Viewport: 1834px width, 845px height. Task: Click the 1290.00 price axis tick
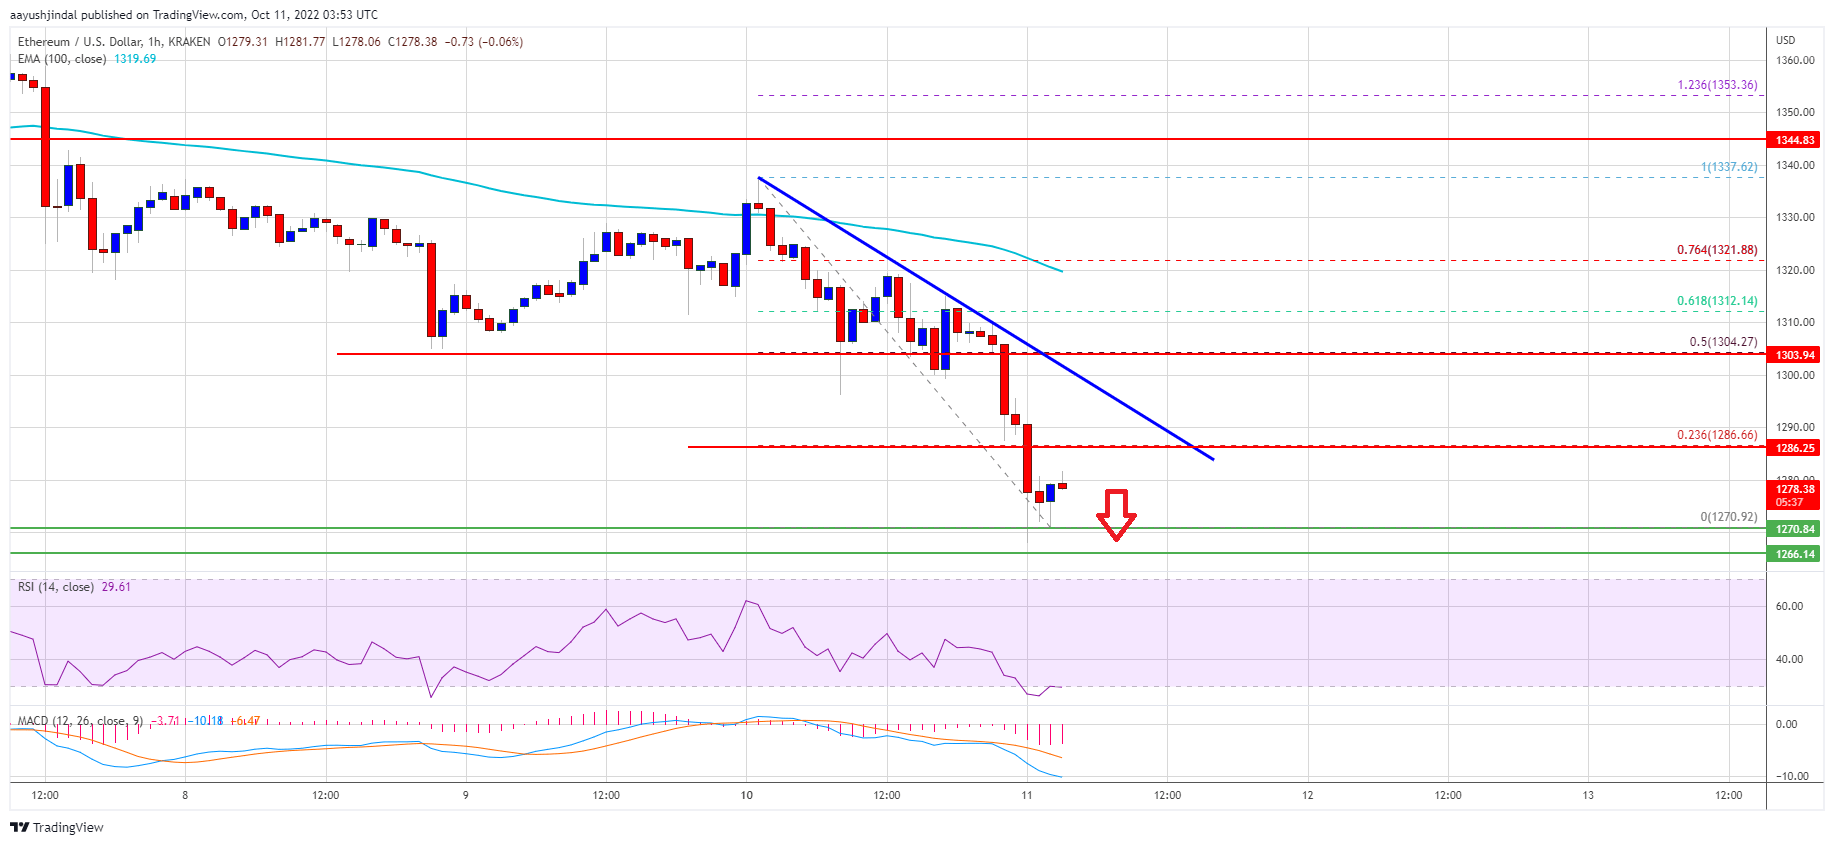[1795, 427]
